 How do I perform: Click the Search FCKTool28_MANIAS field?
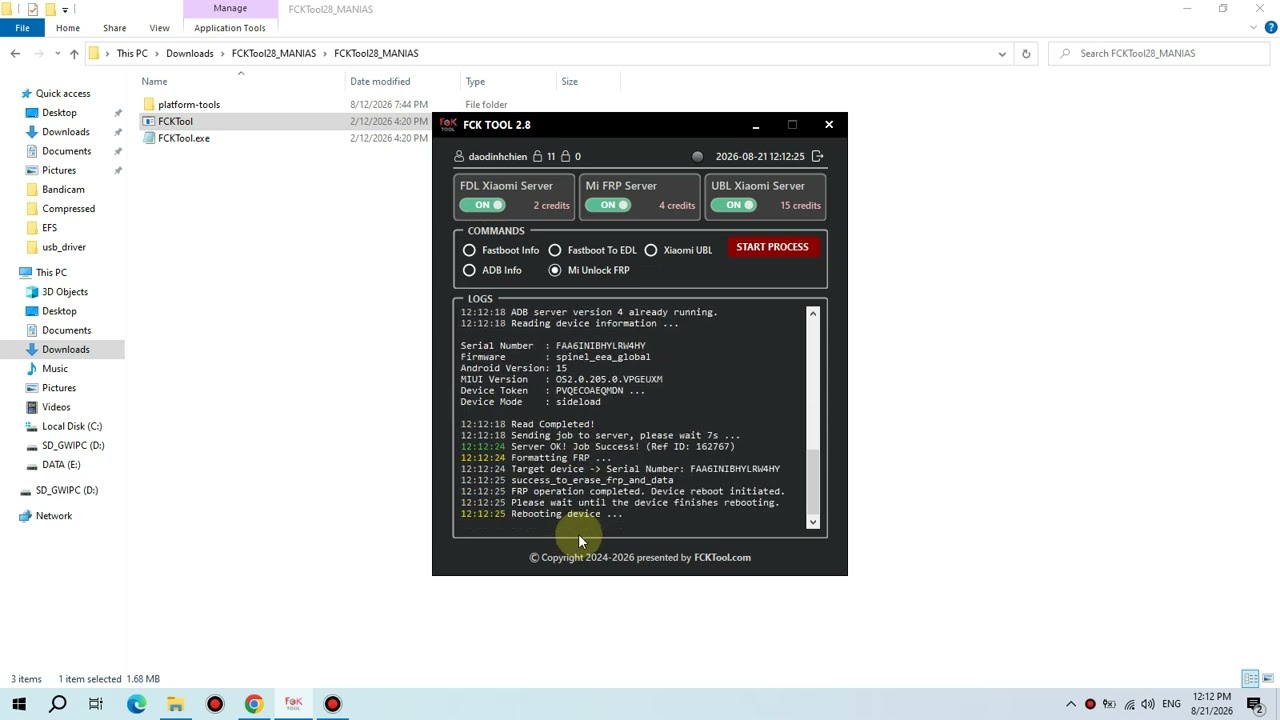click(x=1160, y=54)
